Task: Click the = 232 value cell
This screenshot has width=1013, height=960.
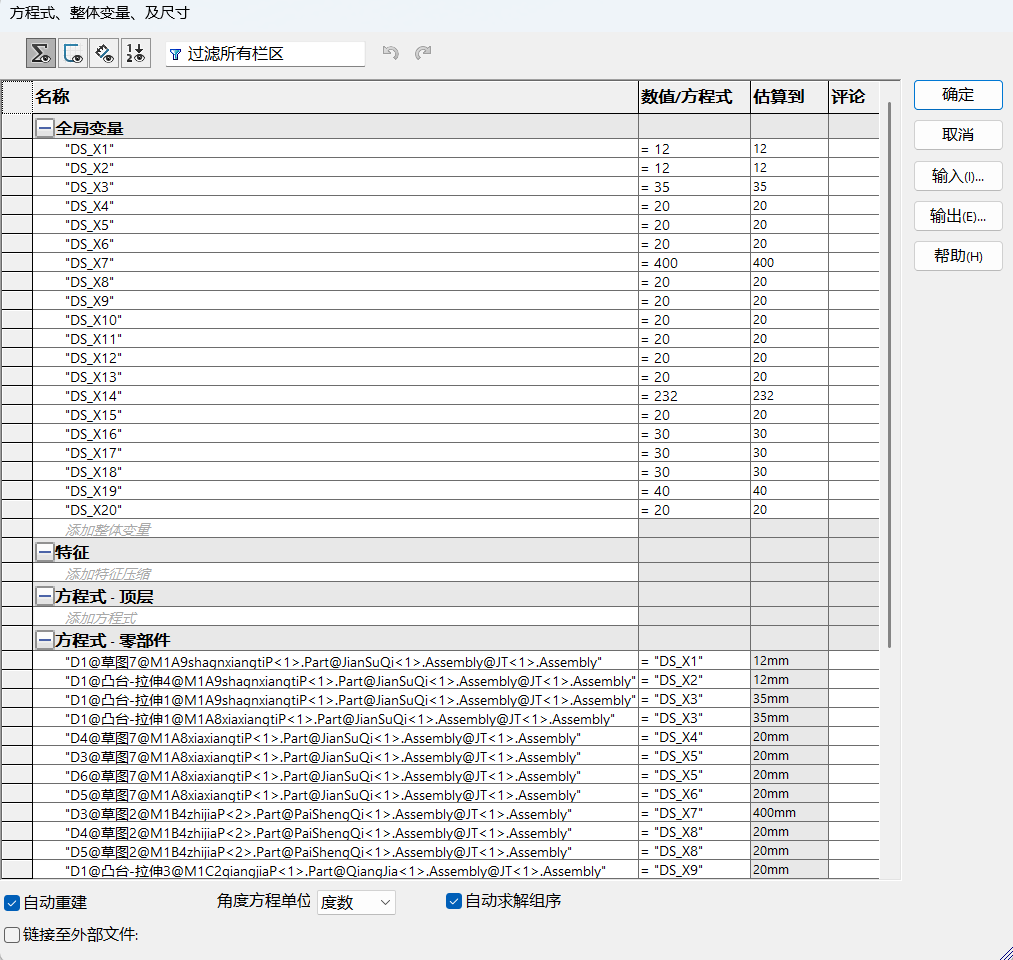Action: tap(694, 396)
